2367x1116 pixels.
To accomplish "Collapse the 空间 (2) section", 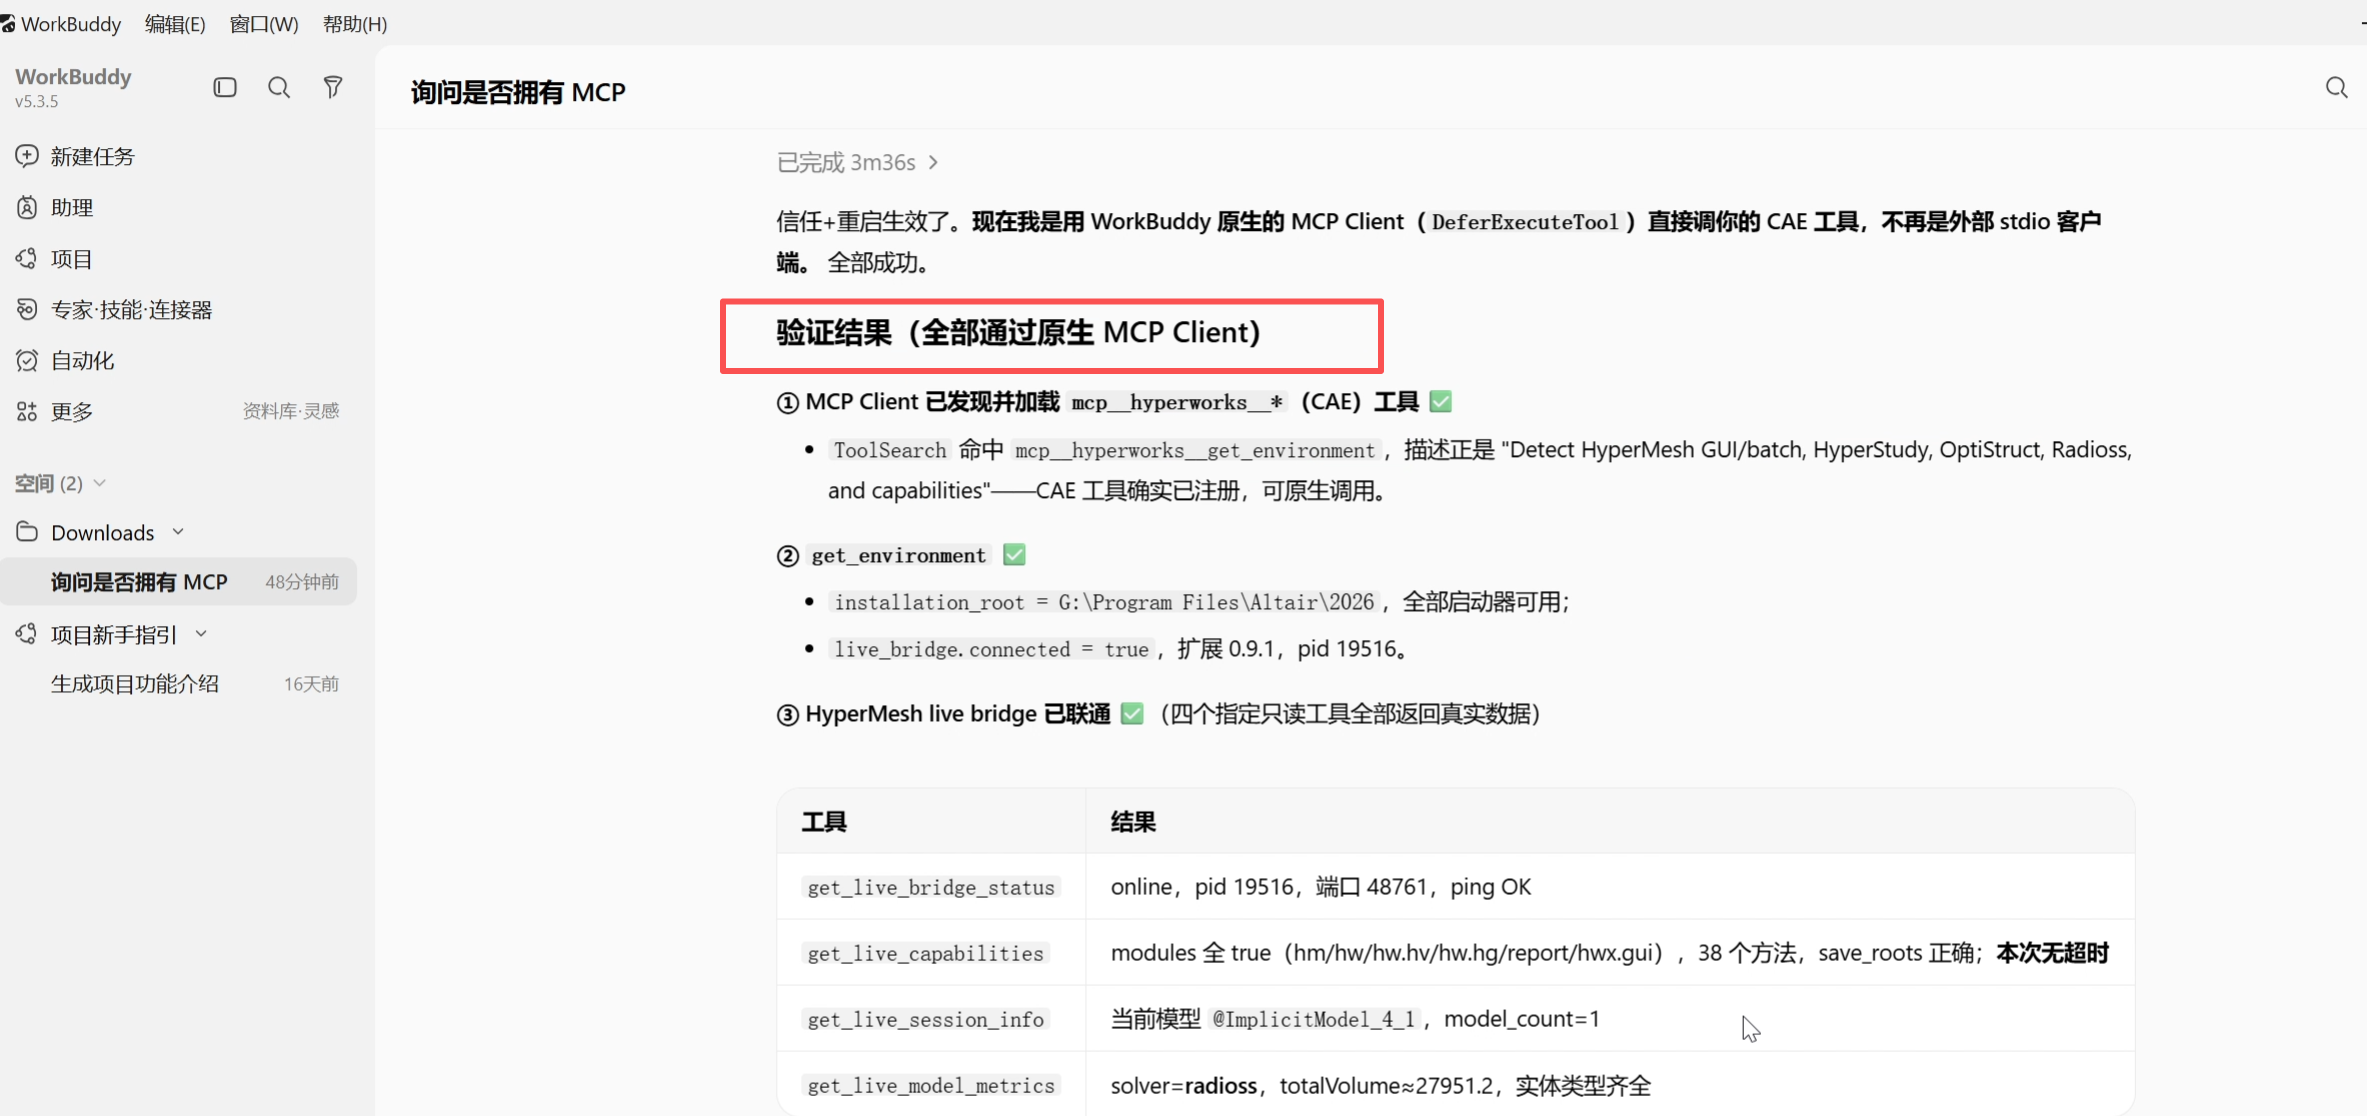I will click(99, 483).
